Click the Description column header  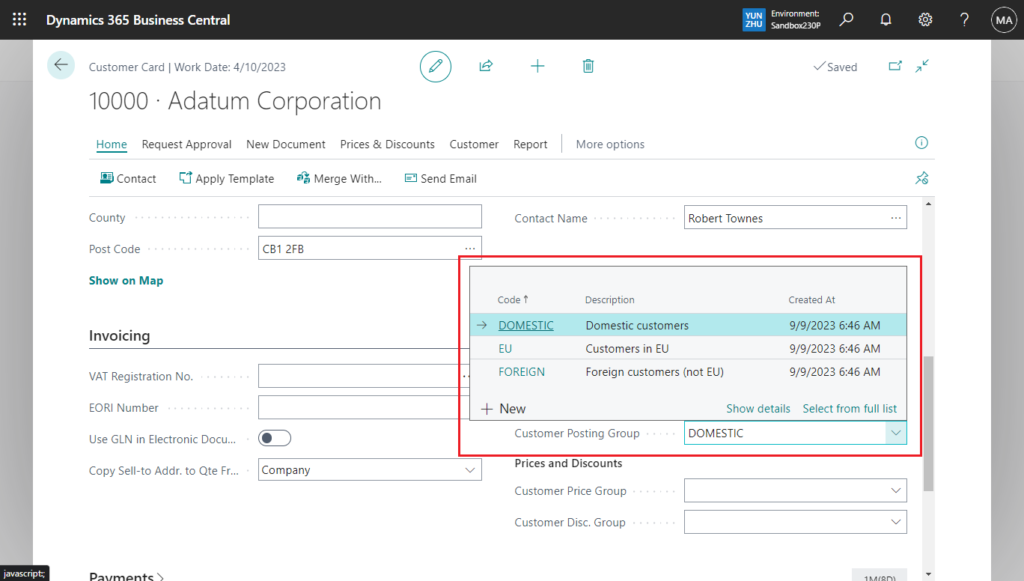click(x=609, y=300)
